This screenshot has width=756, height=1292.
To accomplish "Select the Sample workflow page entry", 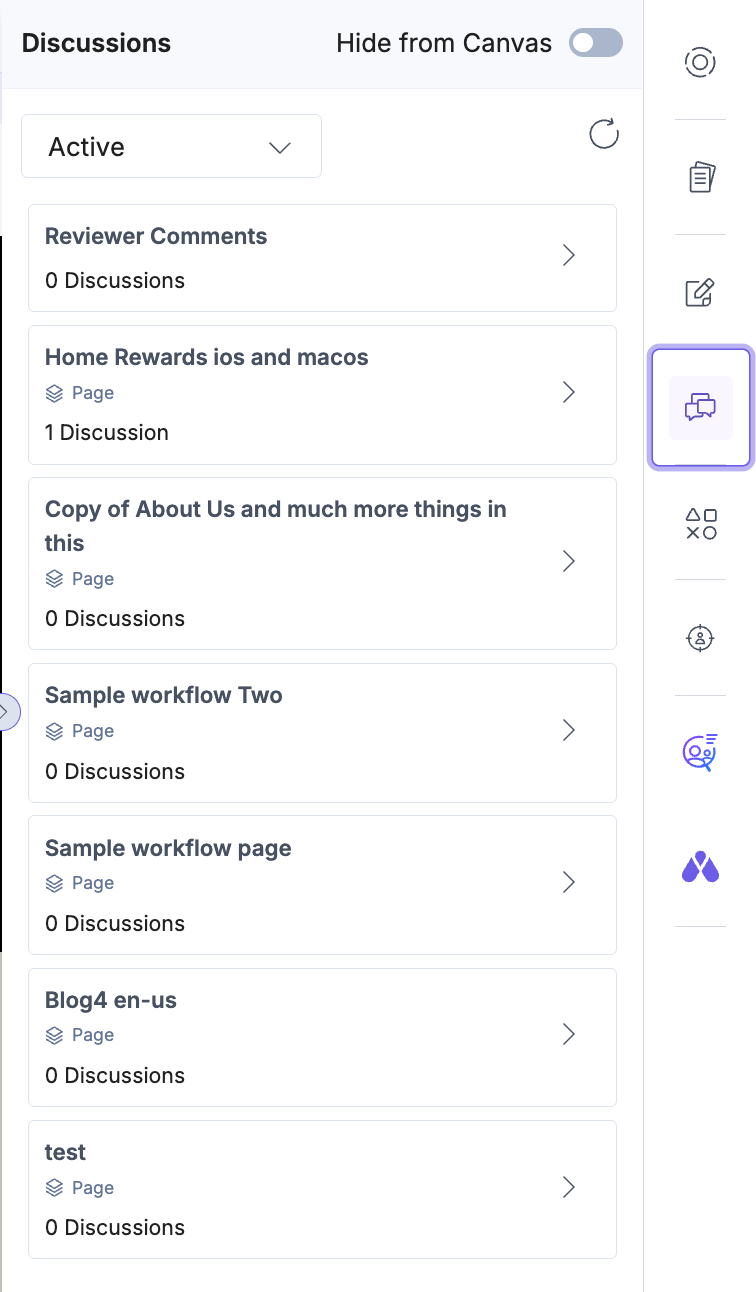I will (x=322, y=884).
